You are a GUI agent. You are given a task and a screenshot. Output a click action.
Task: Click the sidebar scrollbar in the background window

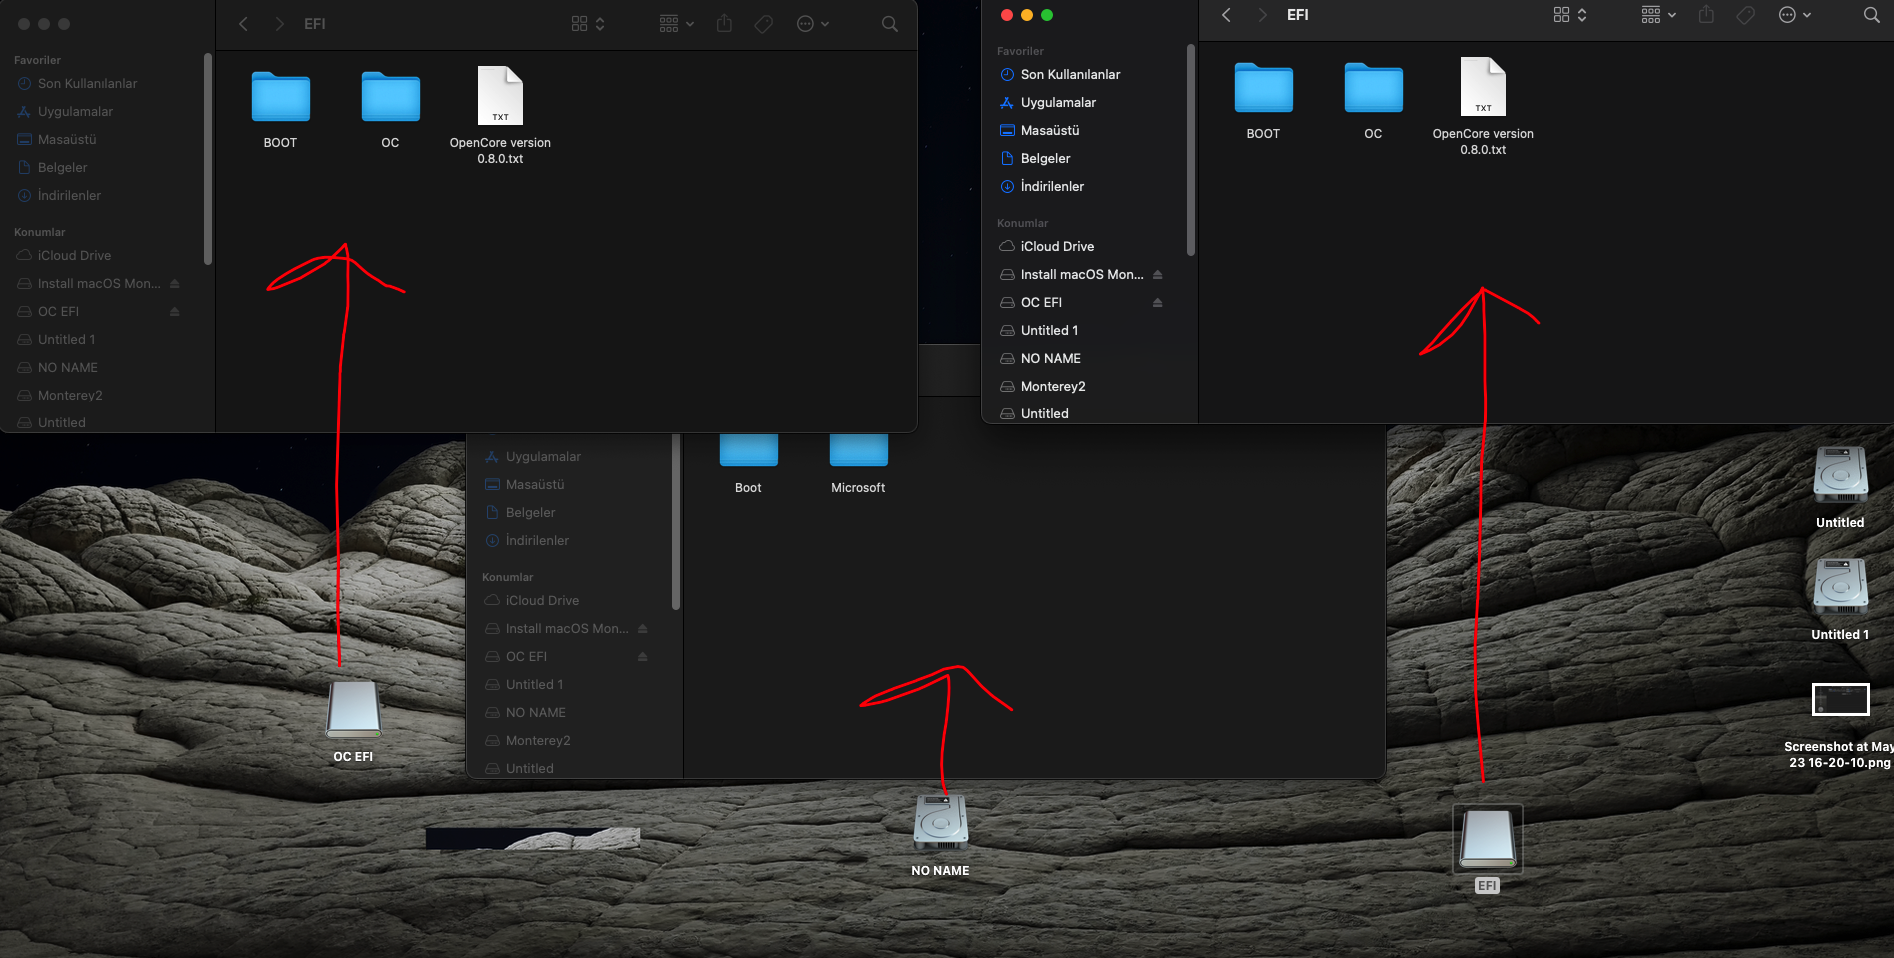point(676,522)
